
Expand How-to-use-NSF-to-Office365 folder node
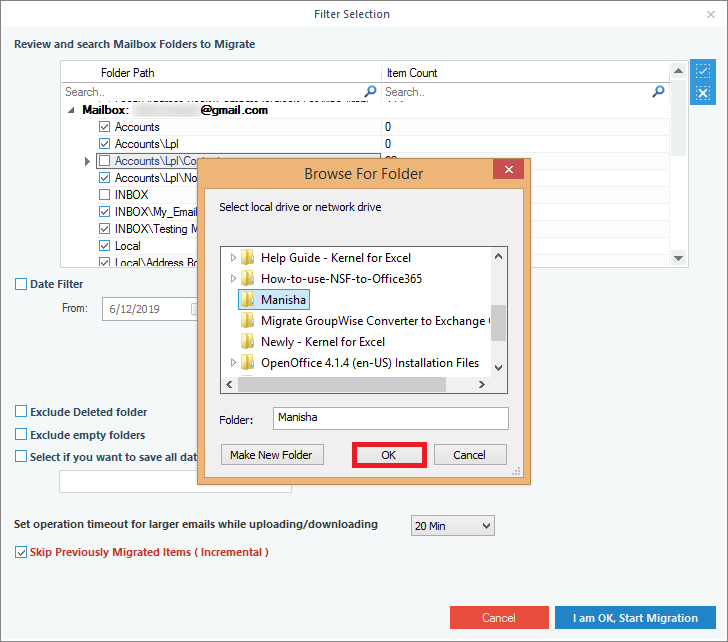(233, 279)
